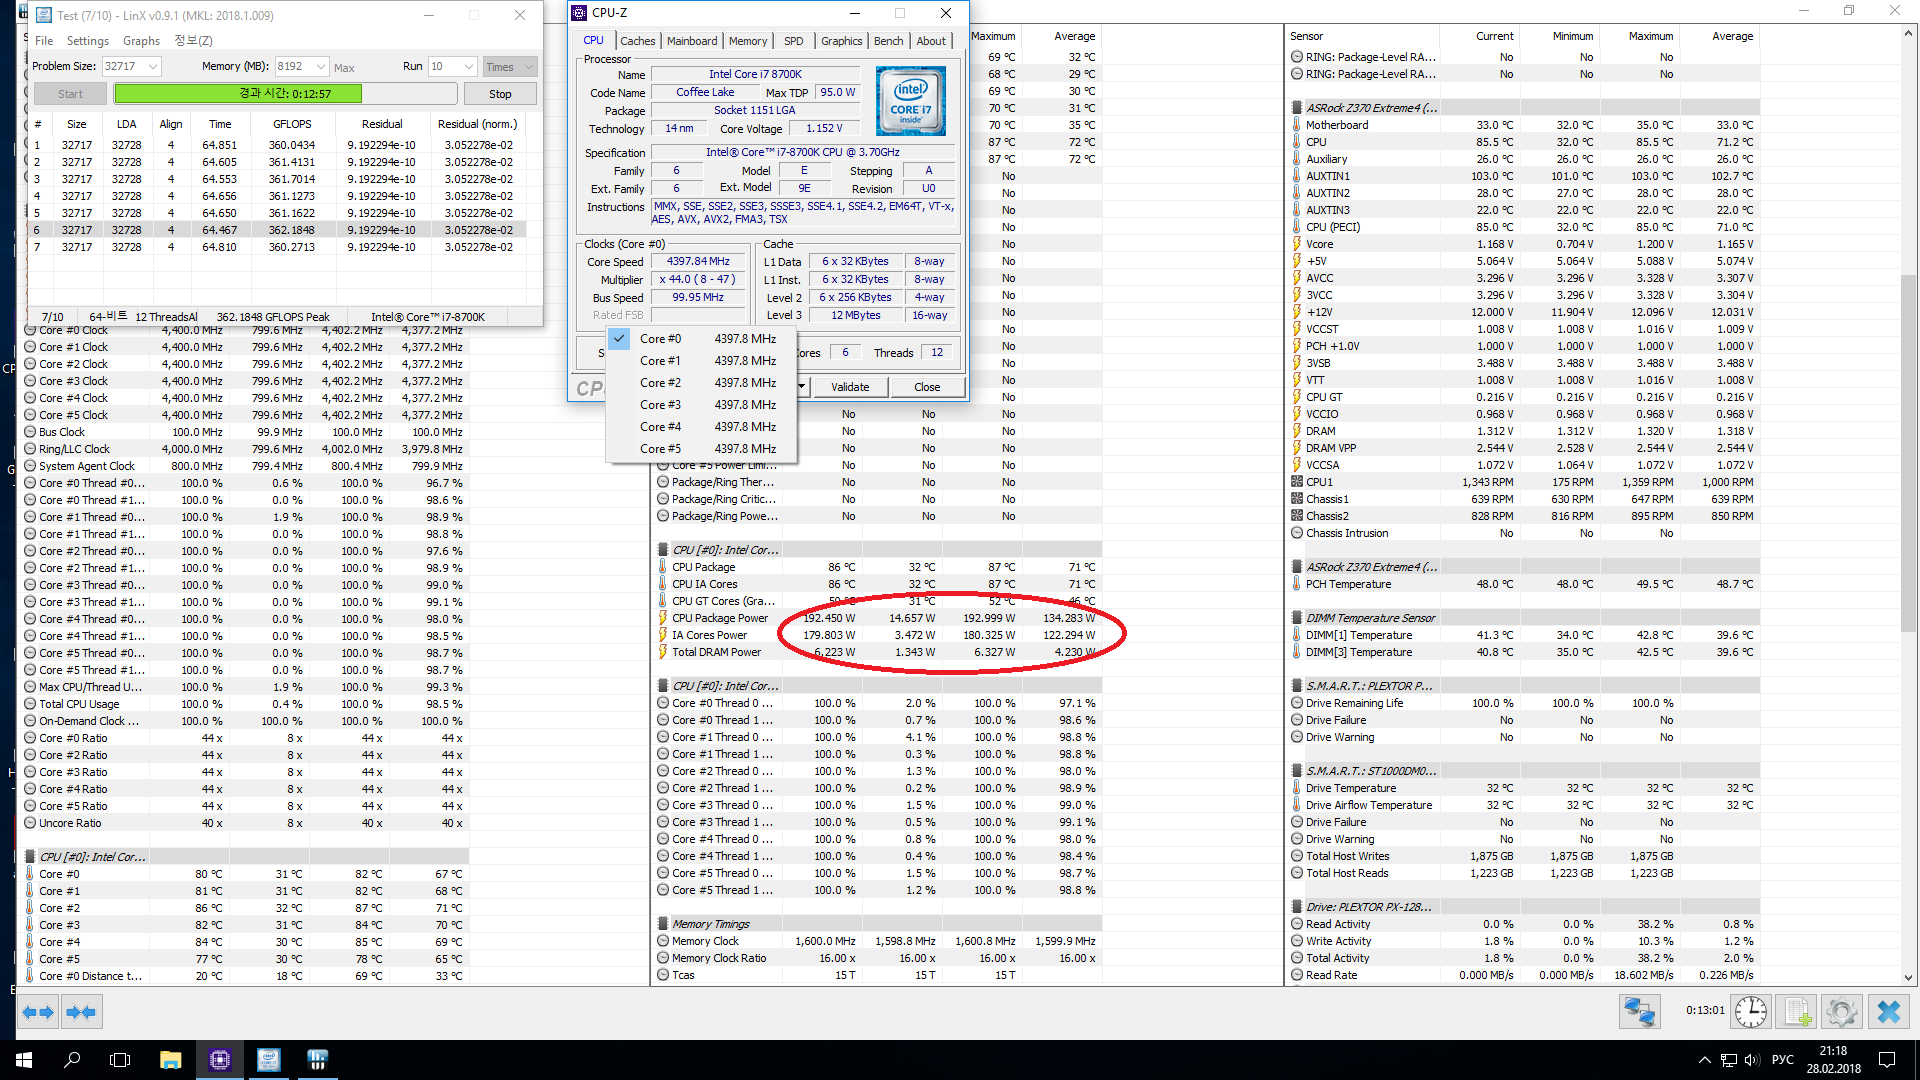The width and height of the screenshot is (1920, 1080).
Task: Open the Memory (MB) dropdown
Action: 321,67
